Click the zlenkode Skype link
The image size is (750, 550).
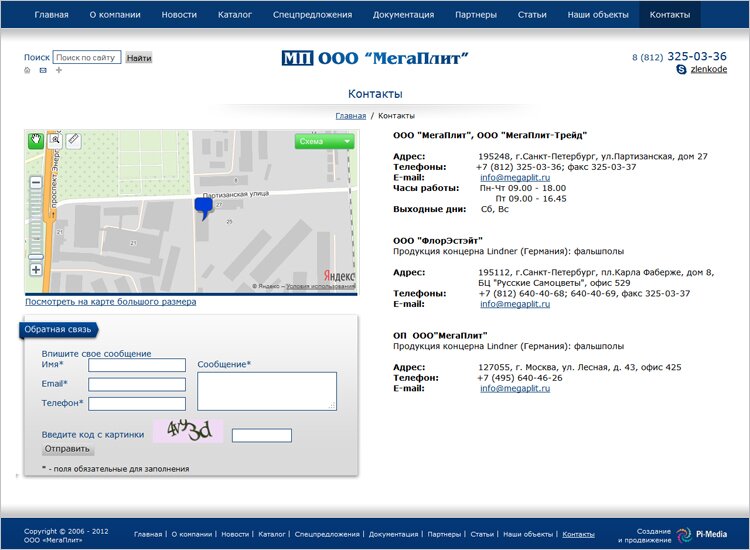(708, 69)
